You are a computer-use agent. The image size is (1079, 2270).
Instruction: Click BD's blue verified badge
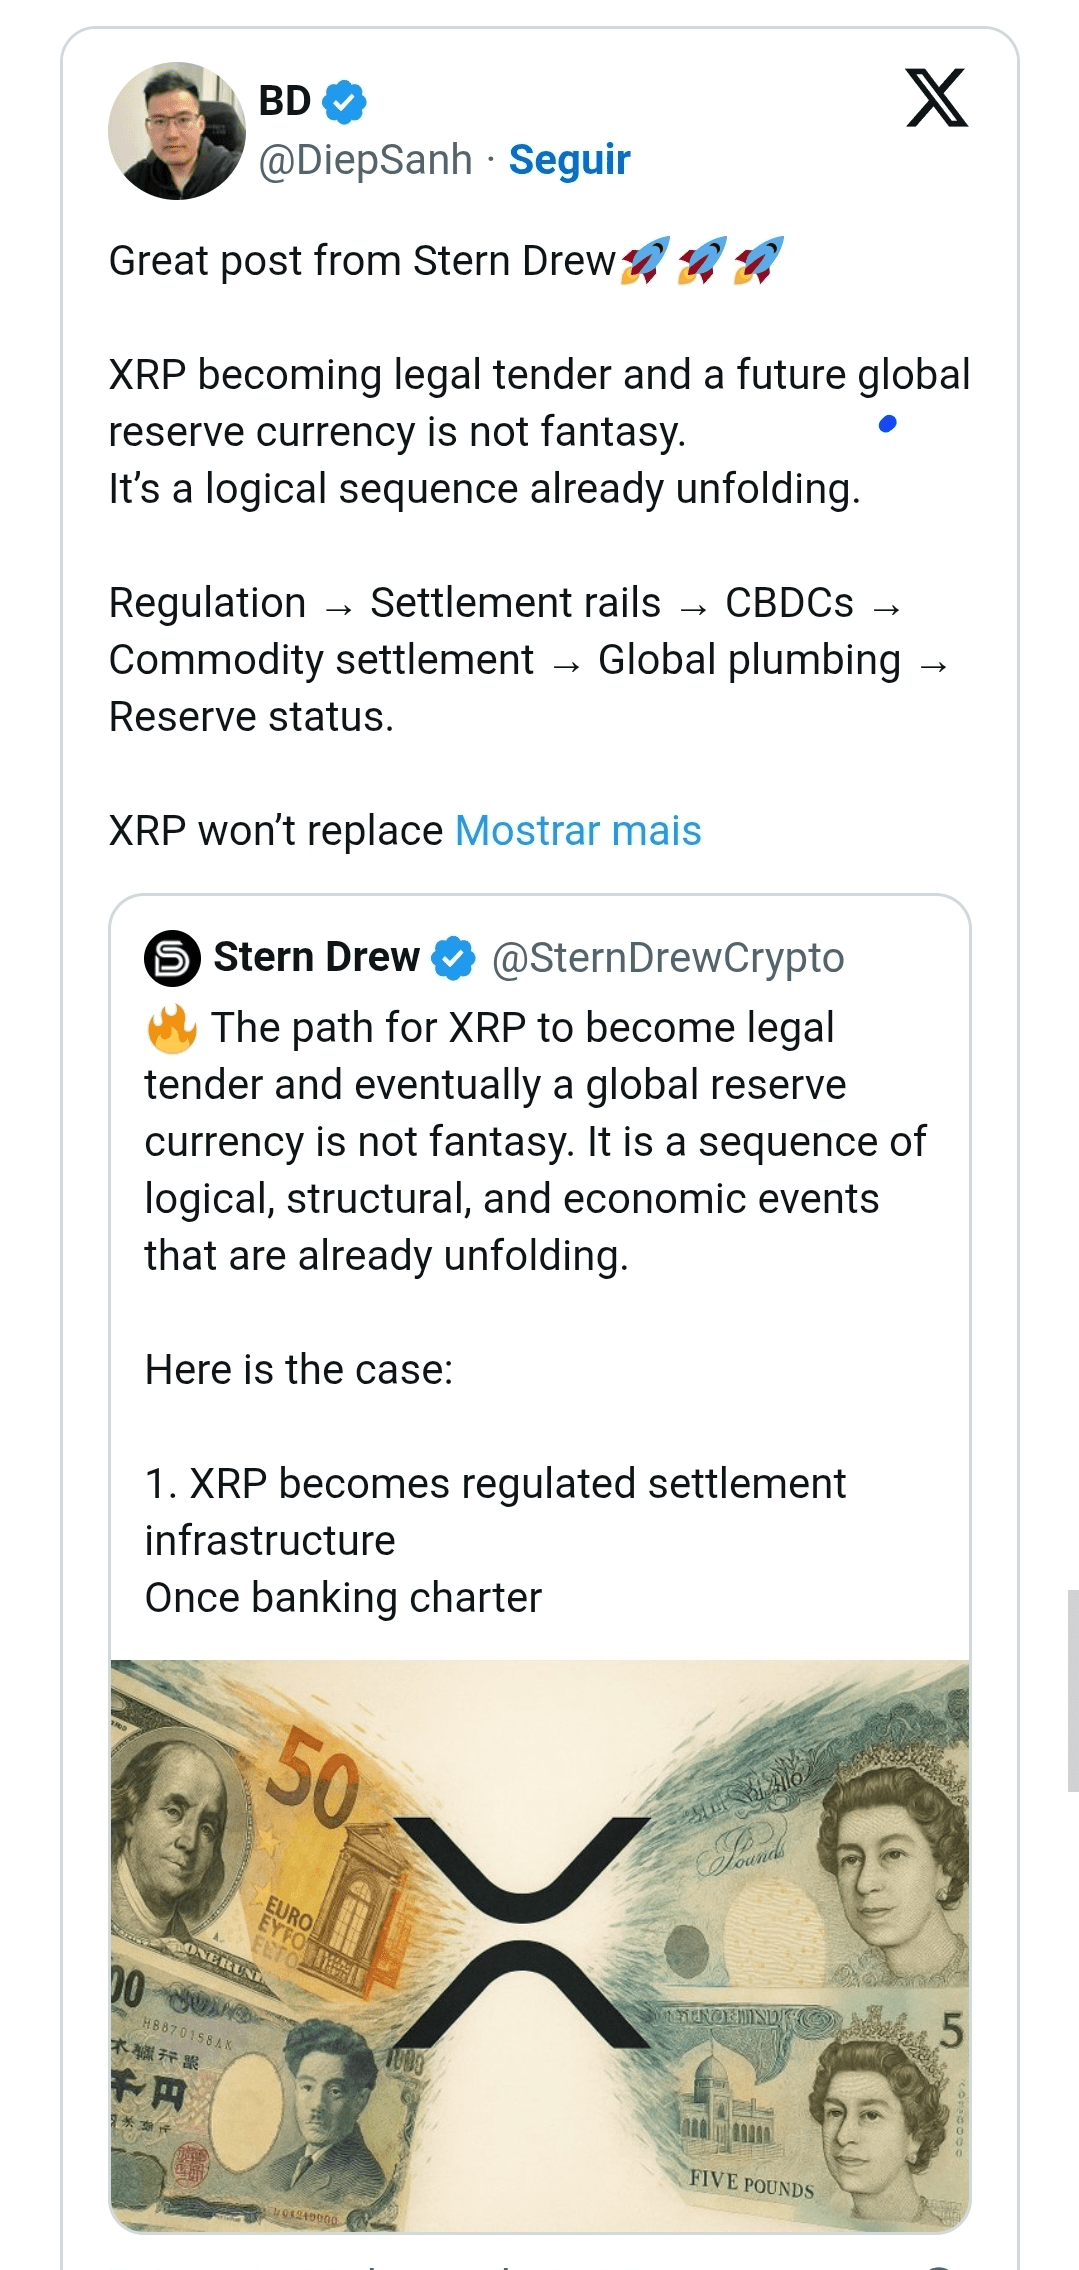tap(345, 102)
